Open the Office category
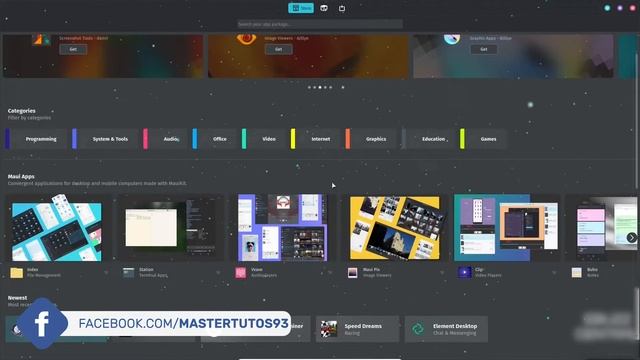Screen dimensions: 640x360 214,139
